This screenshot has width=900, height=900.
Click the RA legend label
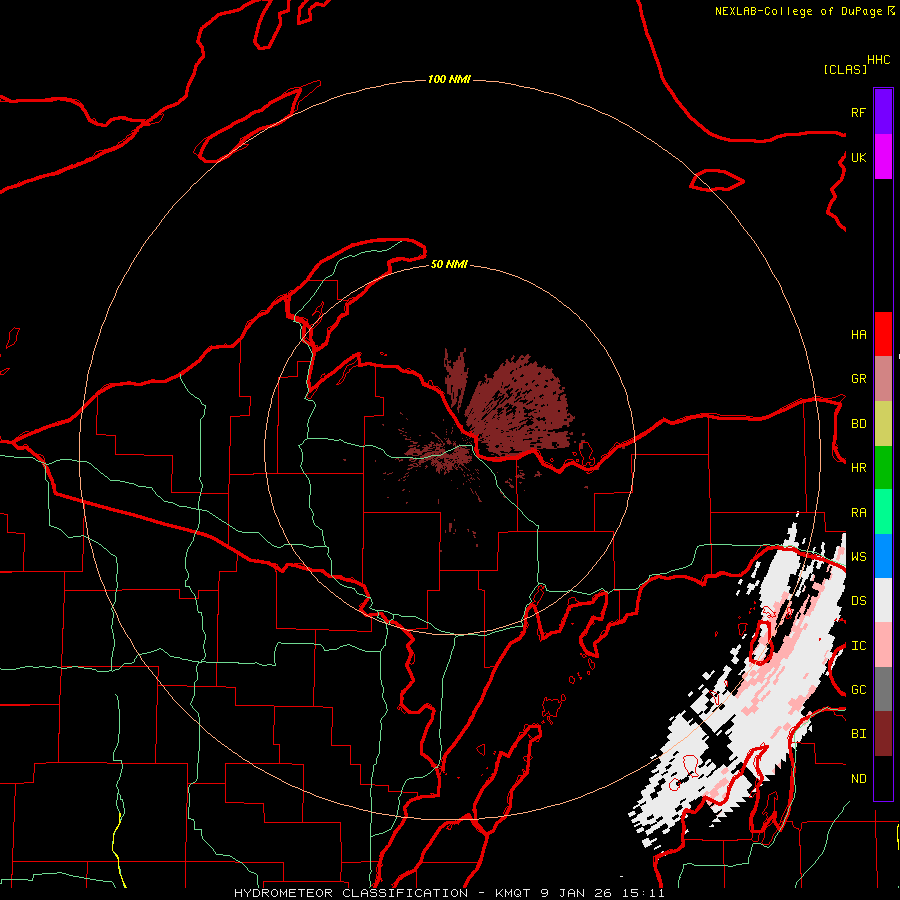tap(858, 513)
